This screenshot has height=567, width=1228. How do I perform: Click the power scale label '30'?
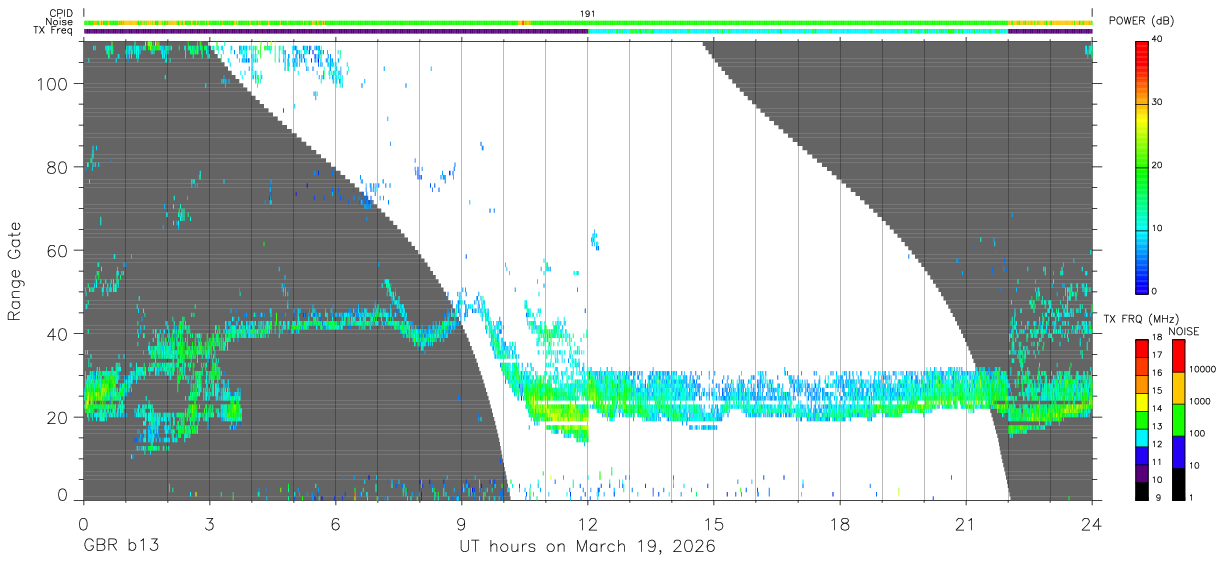1158,102
